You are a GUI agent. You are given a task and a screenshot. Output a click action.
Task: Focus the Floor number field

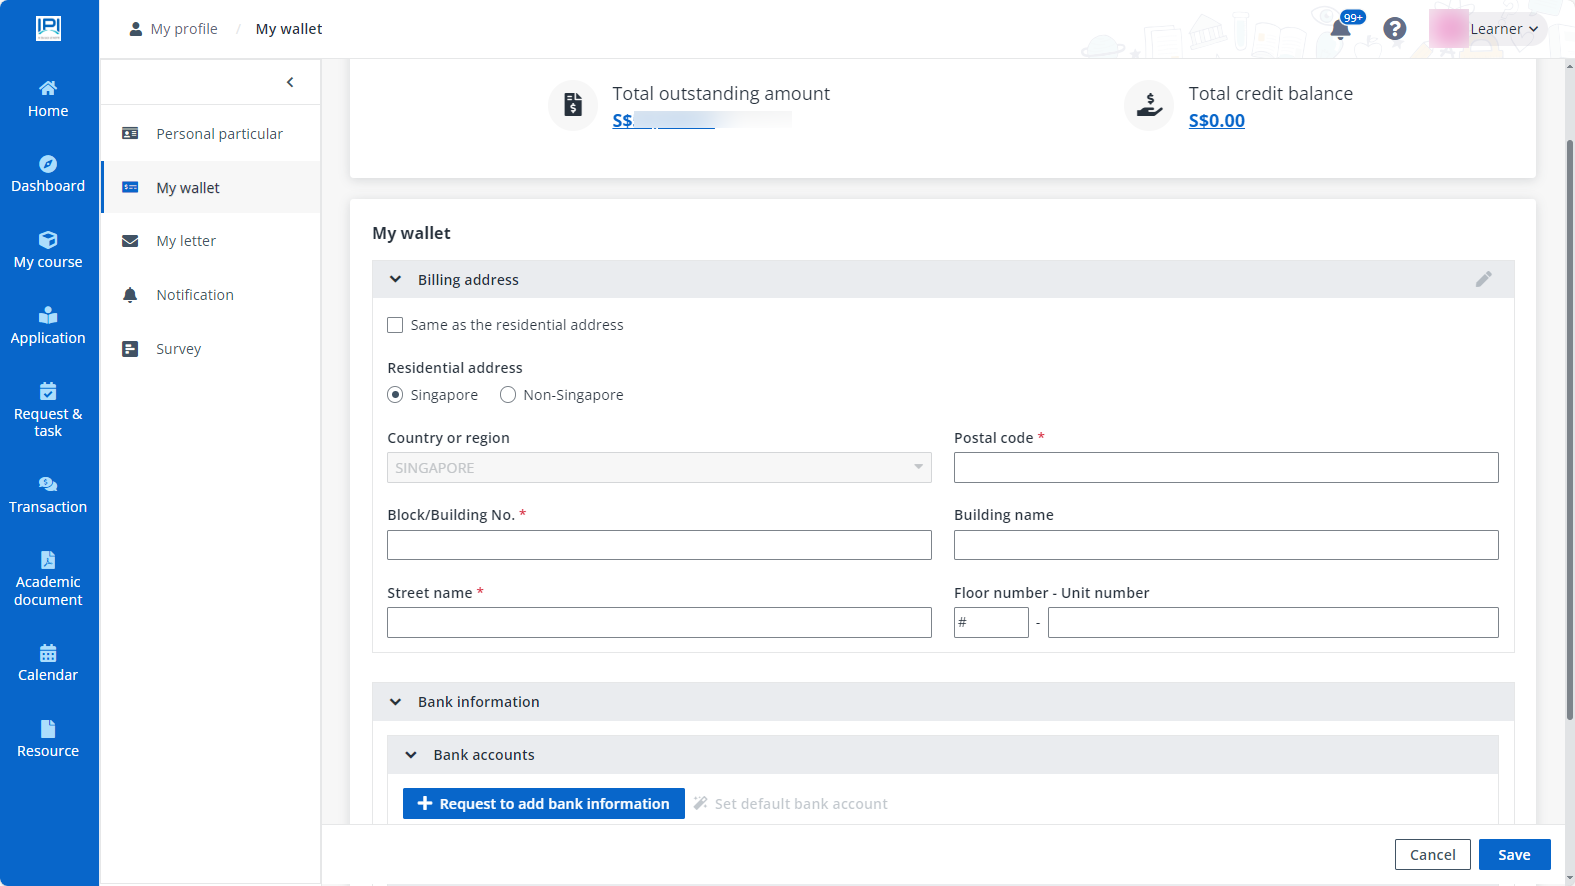[x=991, y=622]
